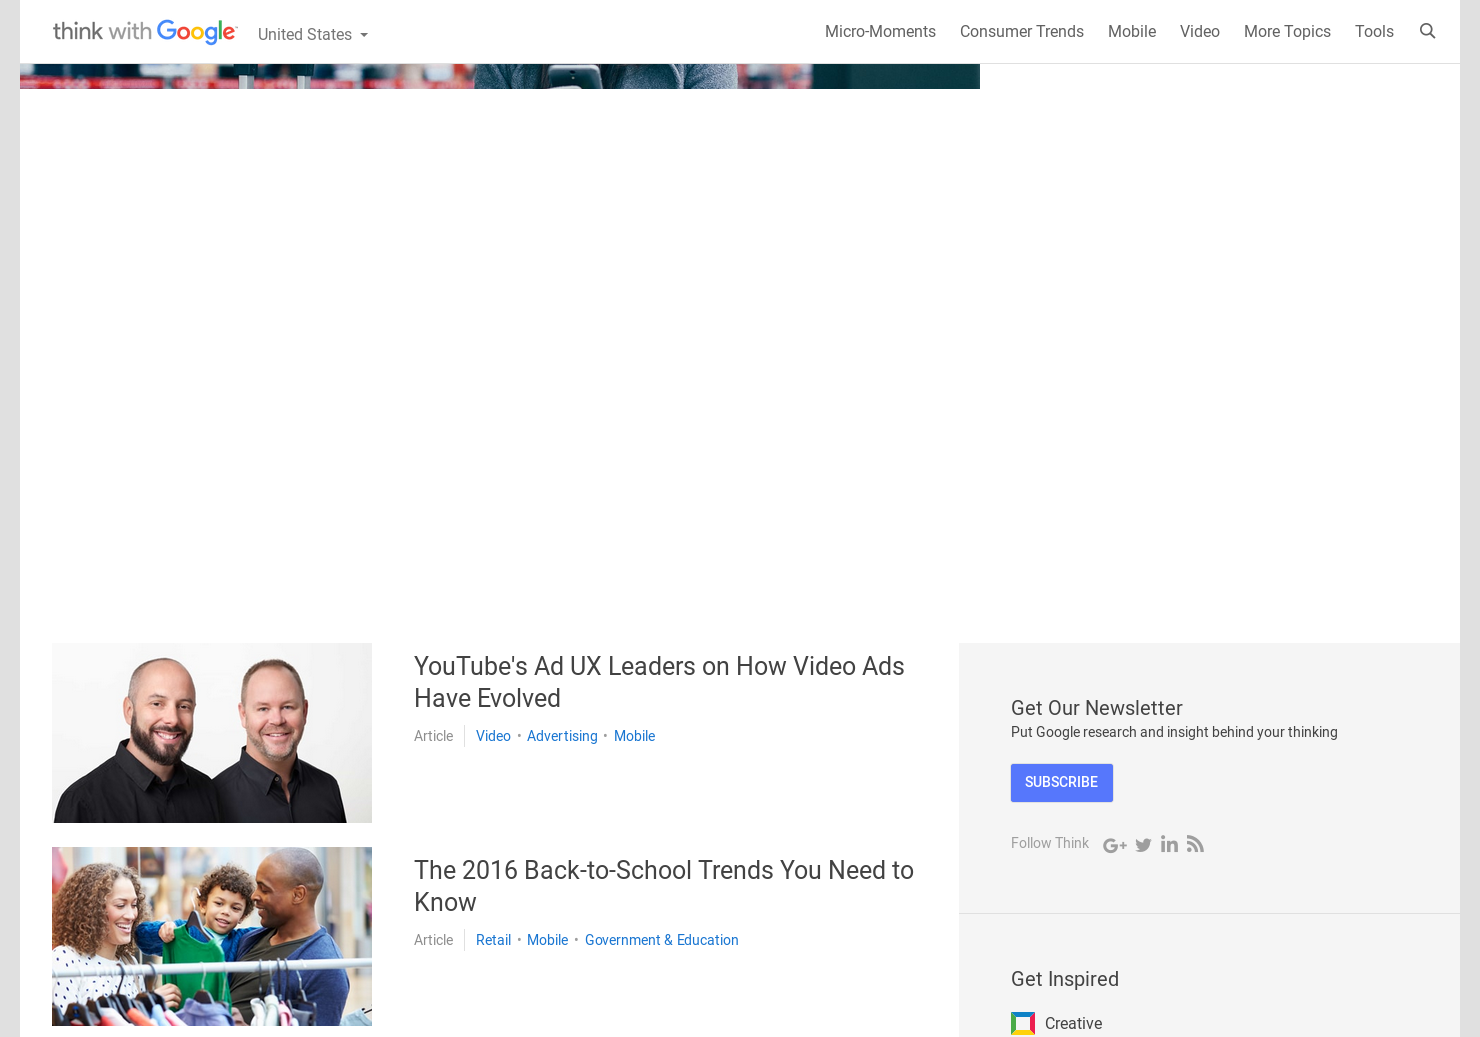
Task: Follow Think on Twitter
Action: coord(1143,845)
